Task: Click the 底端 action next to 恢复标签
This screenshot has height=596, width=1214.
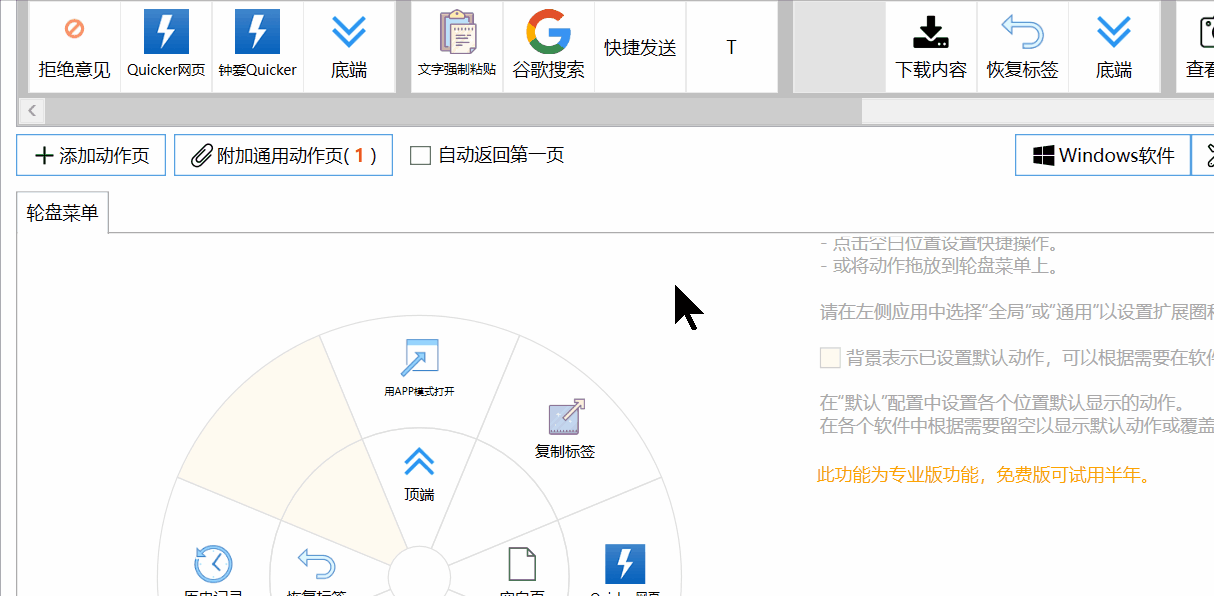Action: click(x=1114, y=47)
